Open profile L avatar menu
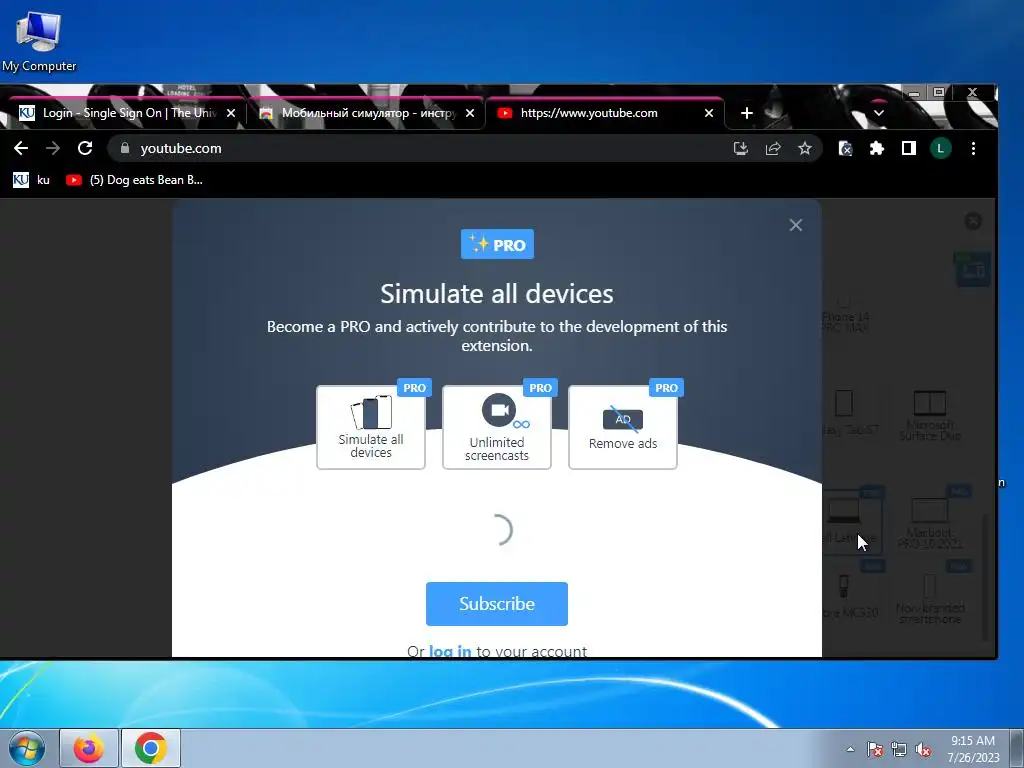 coord(940,148)
